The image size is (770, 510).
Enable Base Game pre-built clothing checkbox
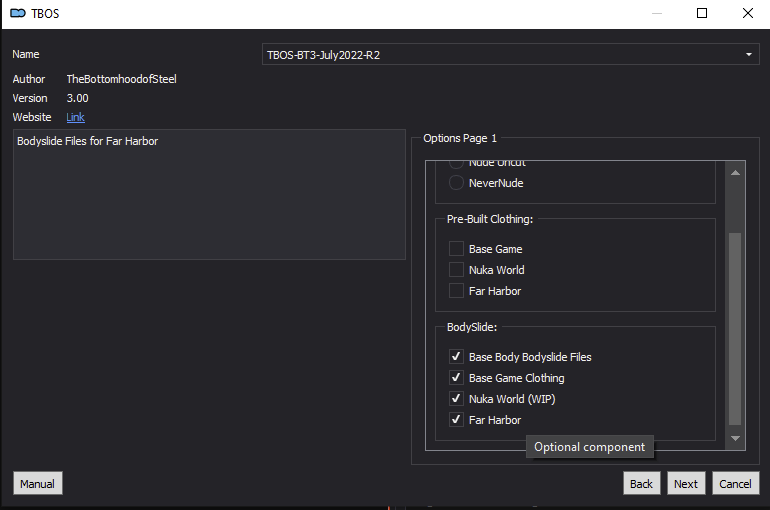coord(456,249)
